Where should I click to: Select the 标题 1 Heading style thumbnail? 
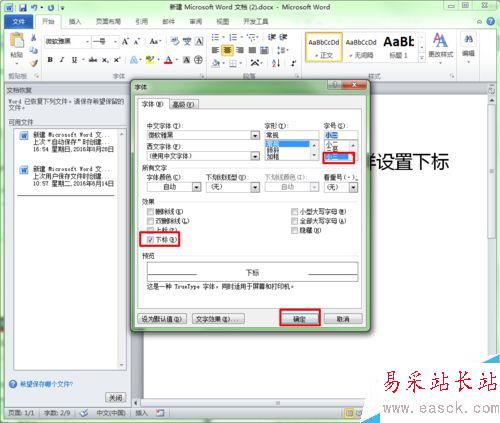pos(399,47)
